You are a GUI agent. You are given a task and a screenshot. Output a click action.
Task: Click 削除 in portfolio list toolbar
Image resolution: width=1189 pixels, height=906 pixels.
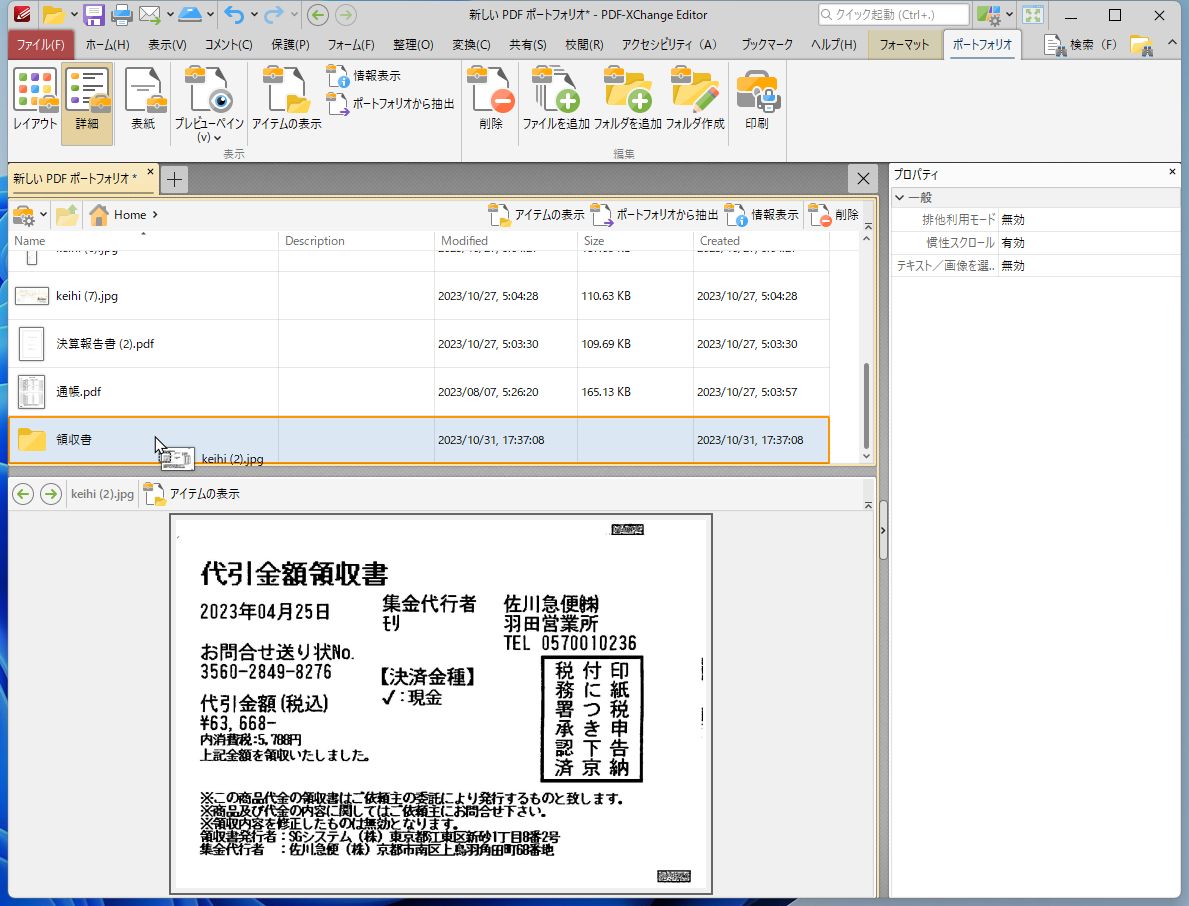coord(833,215)
